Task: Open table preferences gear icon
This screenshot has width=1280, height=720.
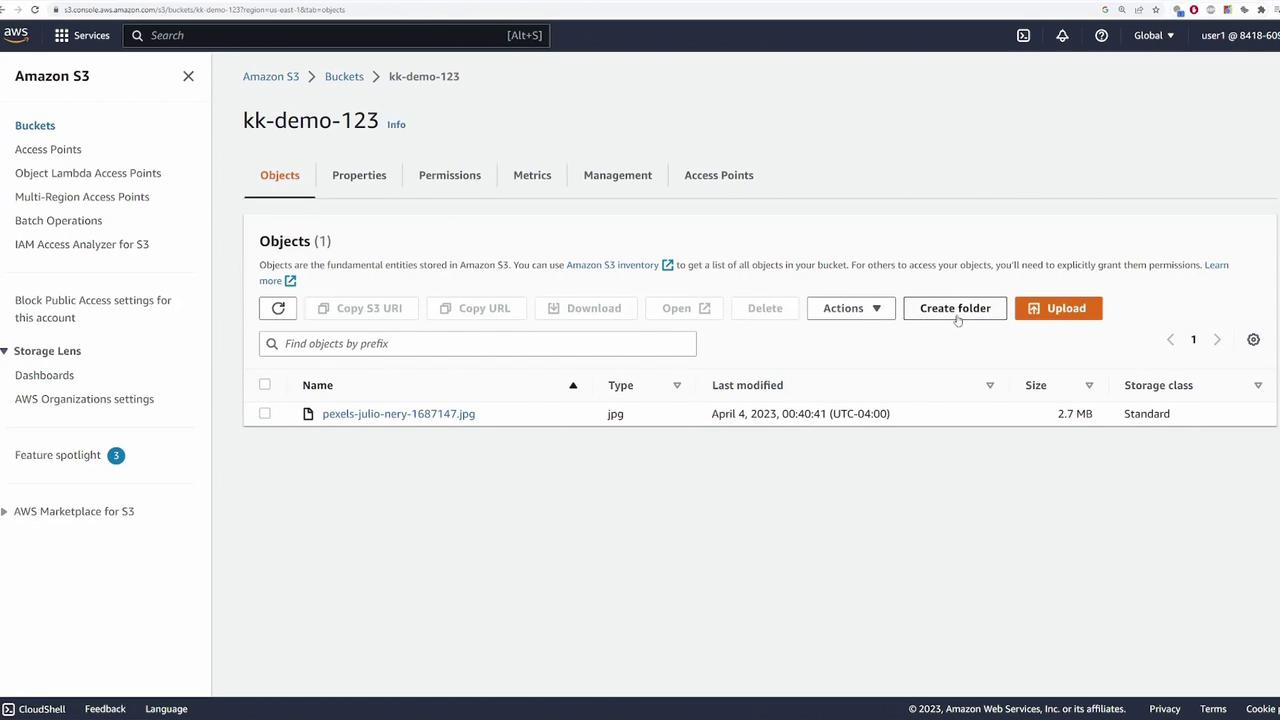Action: (x=1253, y=340)
